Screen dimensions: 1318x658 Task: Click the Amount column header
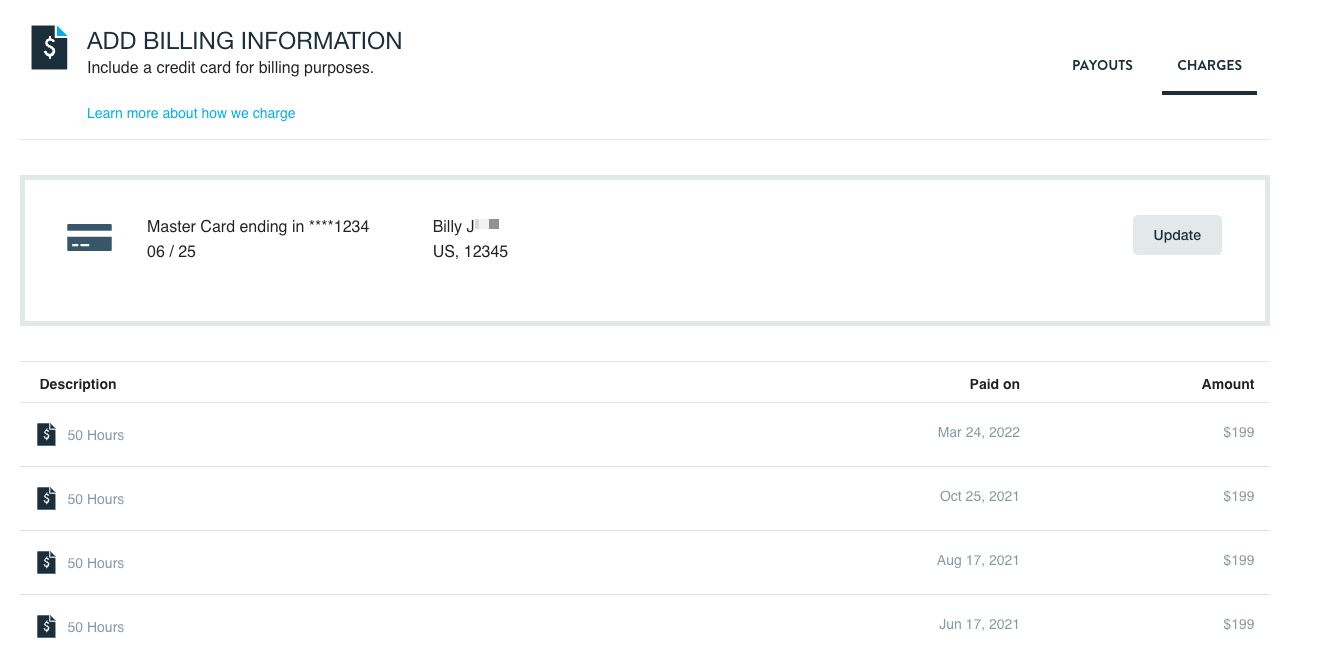point(1227,384)
